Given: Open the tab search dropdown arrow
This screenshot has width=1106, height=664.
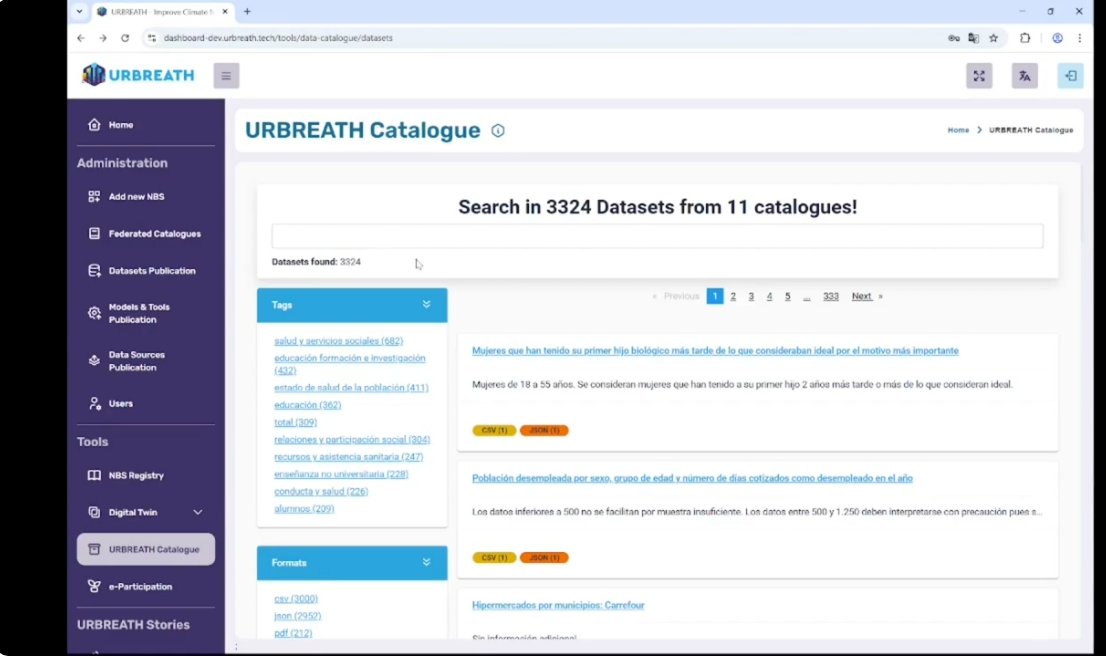Looking at the screenshot, I should point(79,11).
